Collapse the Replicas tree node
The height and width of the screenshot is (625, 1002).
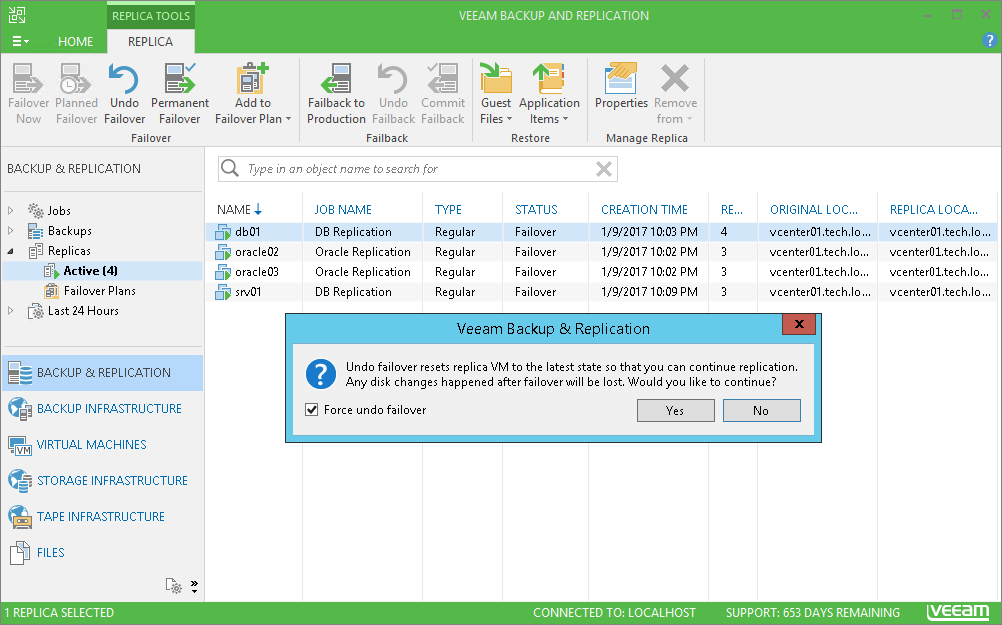[x=10, y=251]
